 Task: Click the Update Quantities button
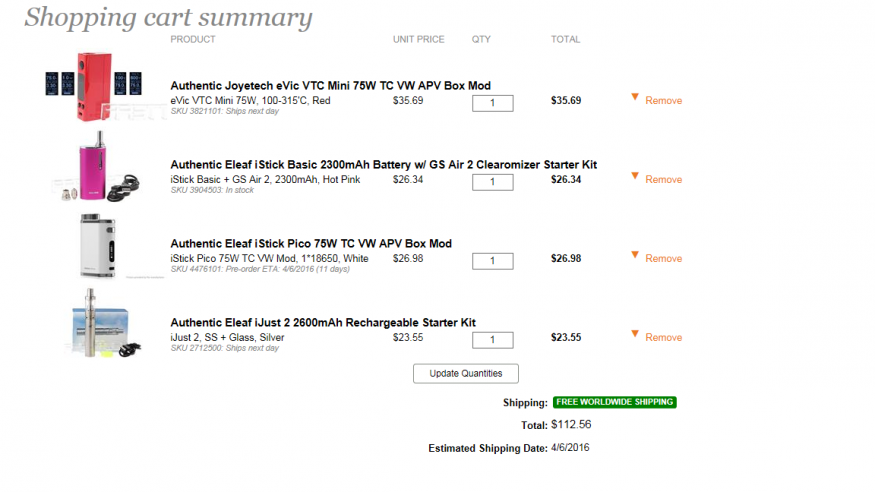tap(465, 374)
